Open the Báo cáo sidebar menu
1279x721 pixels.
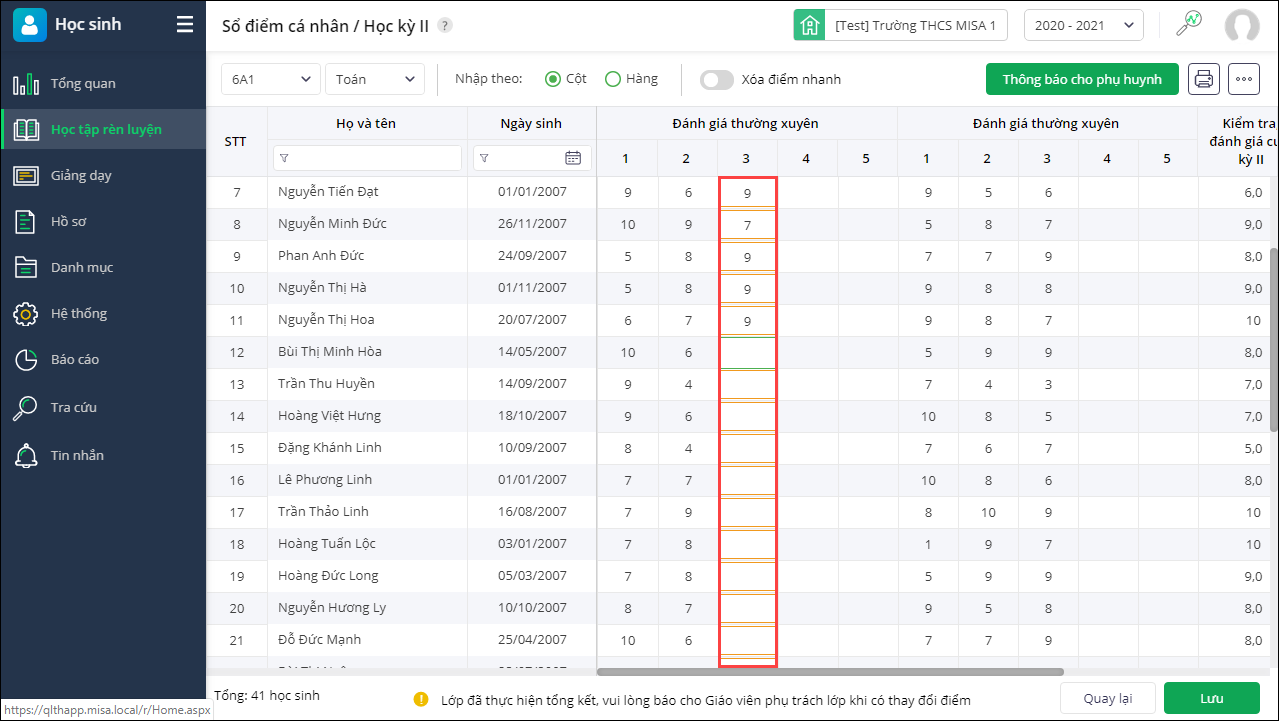click(75, 360)
